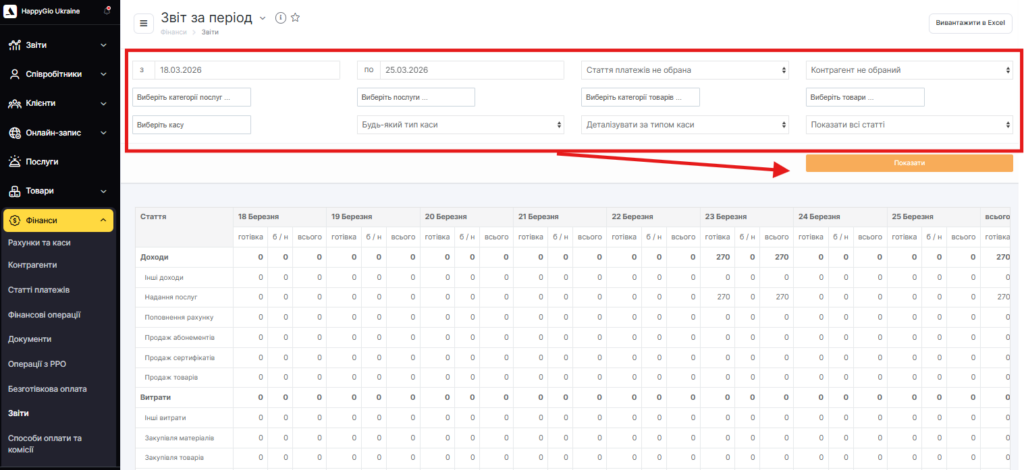Star the report as favorite
Screen dimensions: 1024x470
(x=295, y=18)
